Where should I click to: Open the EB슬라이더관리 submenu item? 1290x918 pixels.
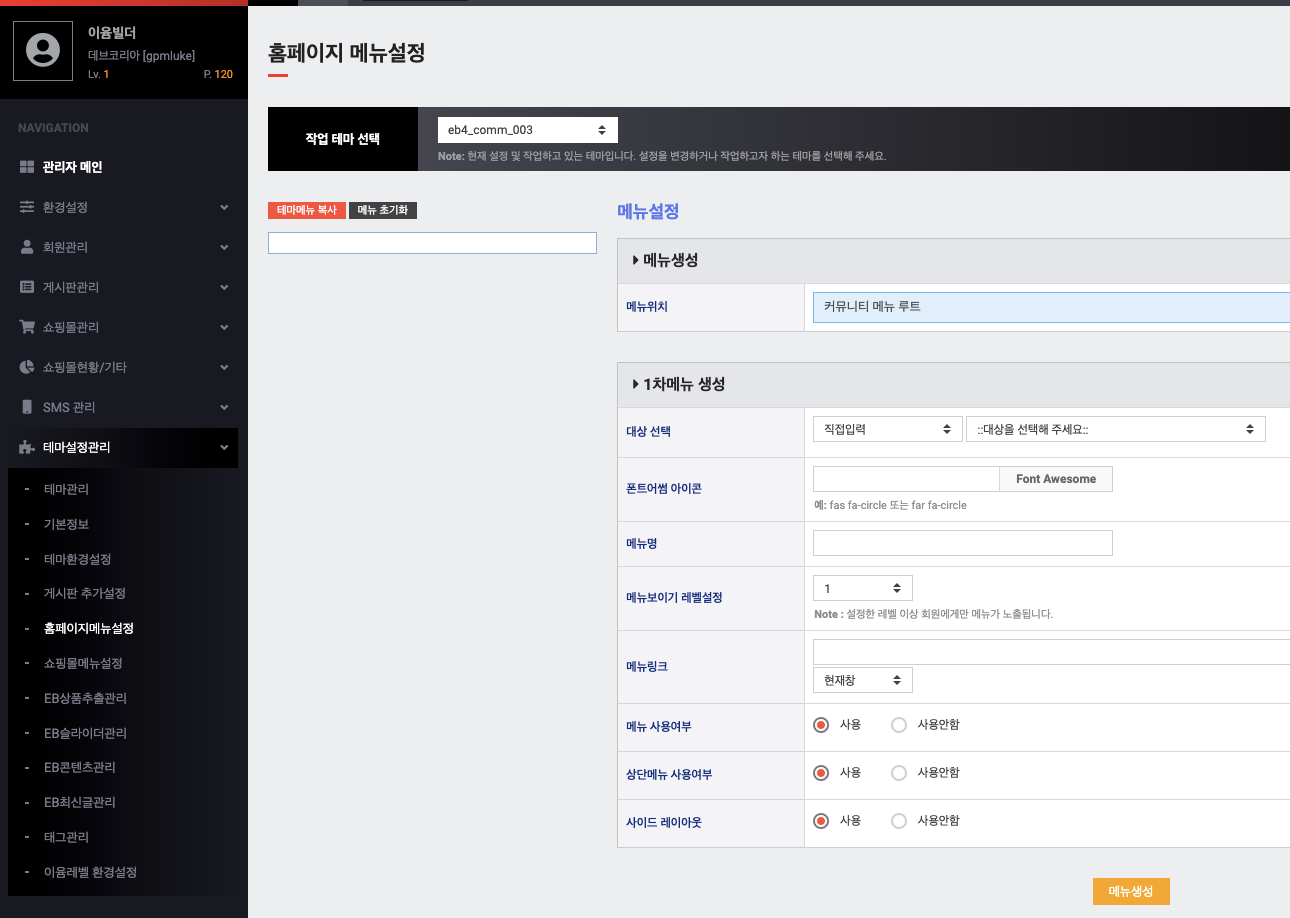coord(85,733)
